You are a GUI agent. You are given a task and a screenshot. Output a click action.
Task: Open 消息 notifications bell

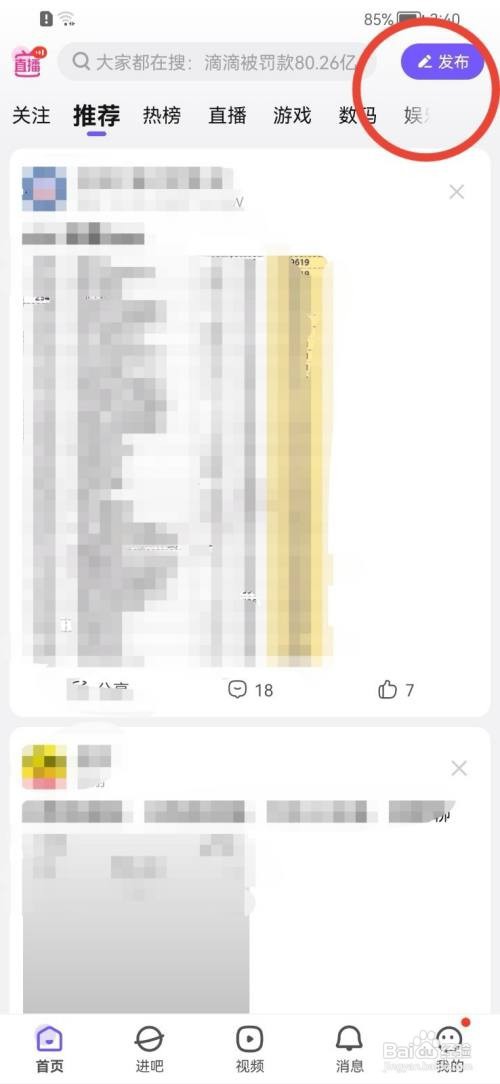[349, 1048]
